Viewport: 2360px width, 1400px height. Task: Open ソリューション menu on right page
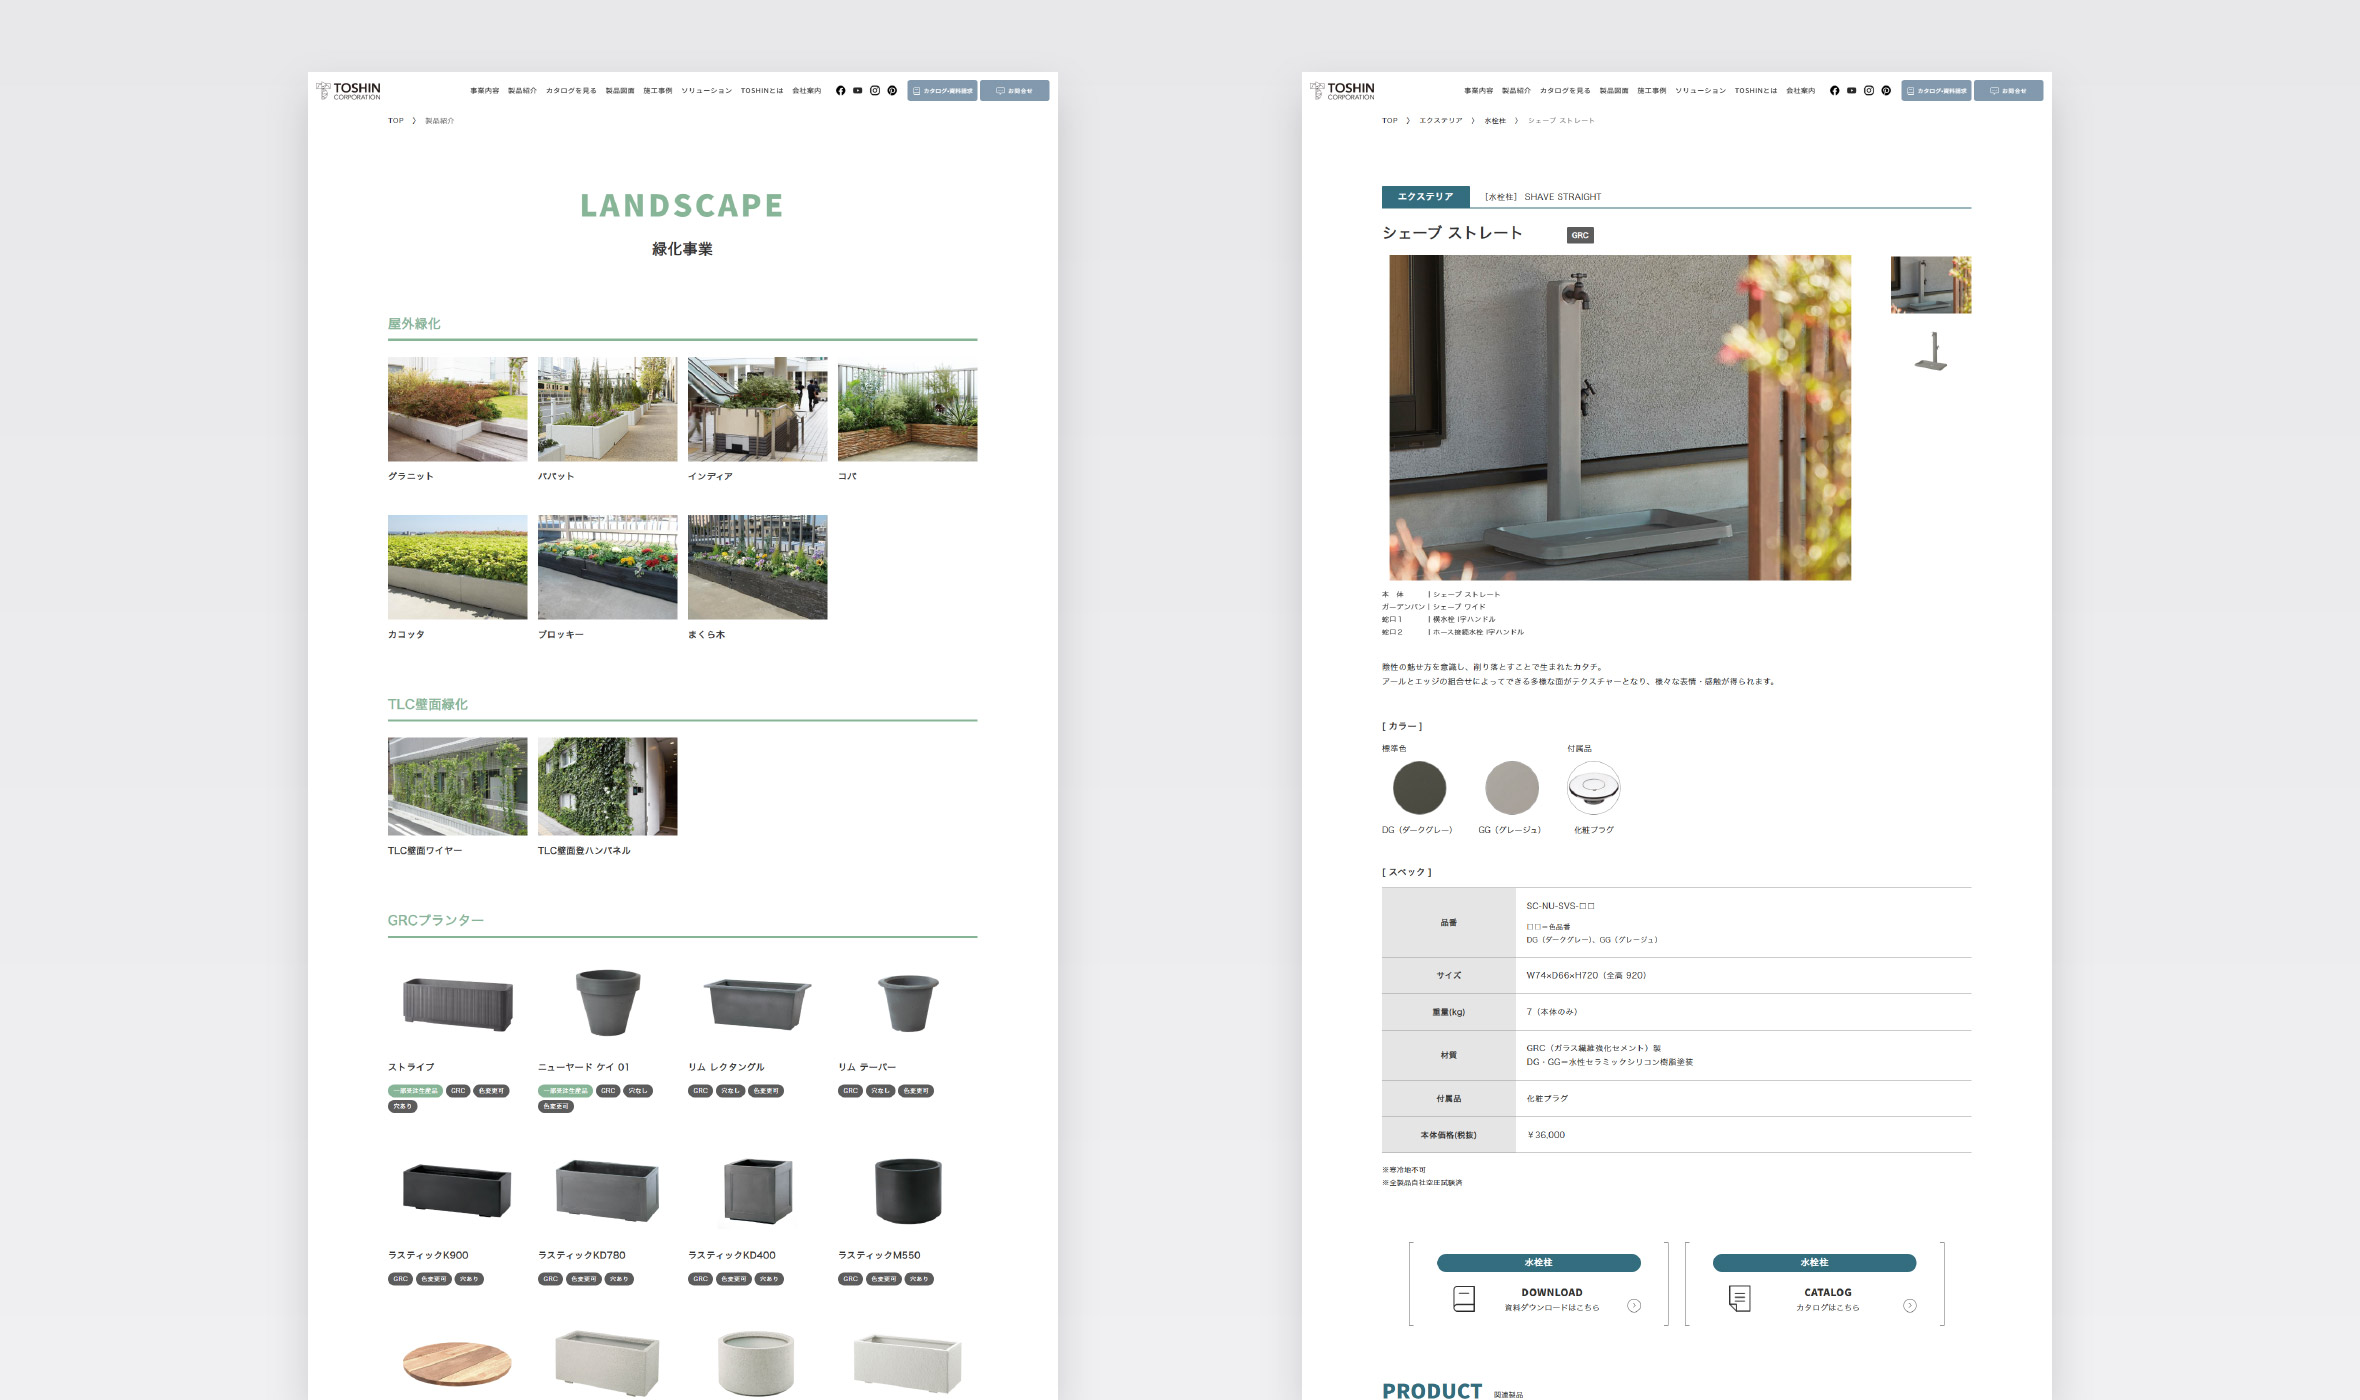(x=1700, y=91)
